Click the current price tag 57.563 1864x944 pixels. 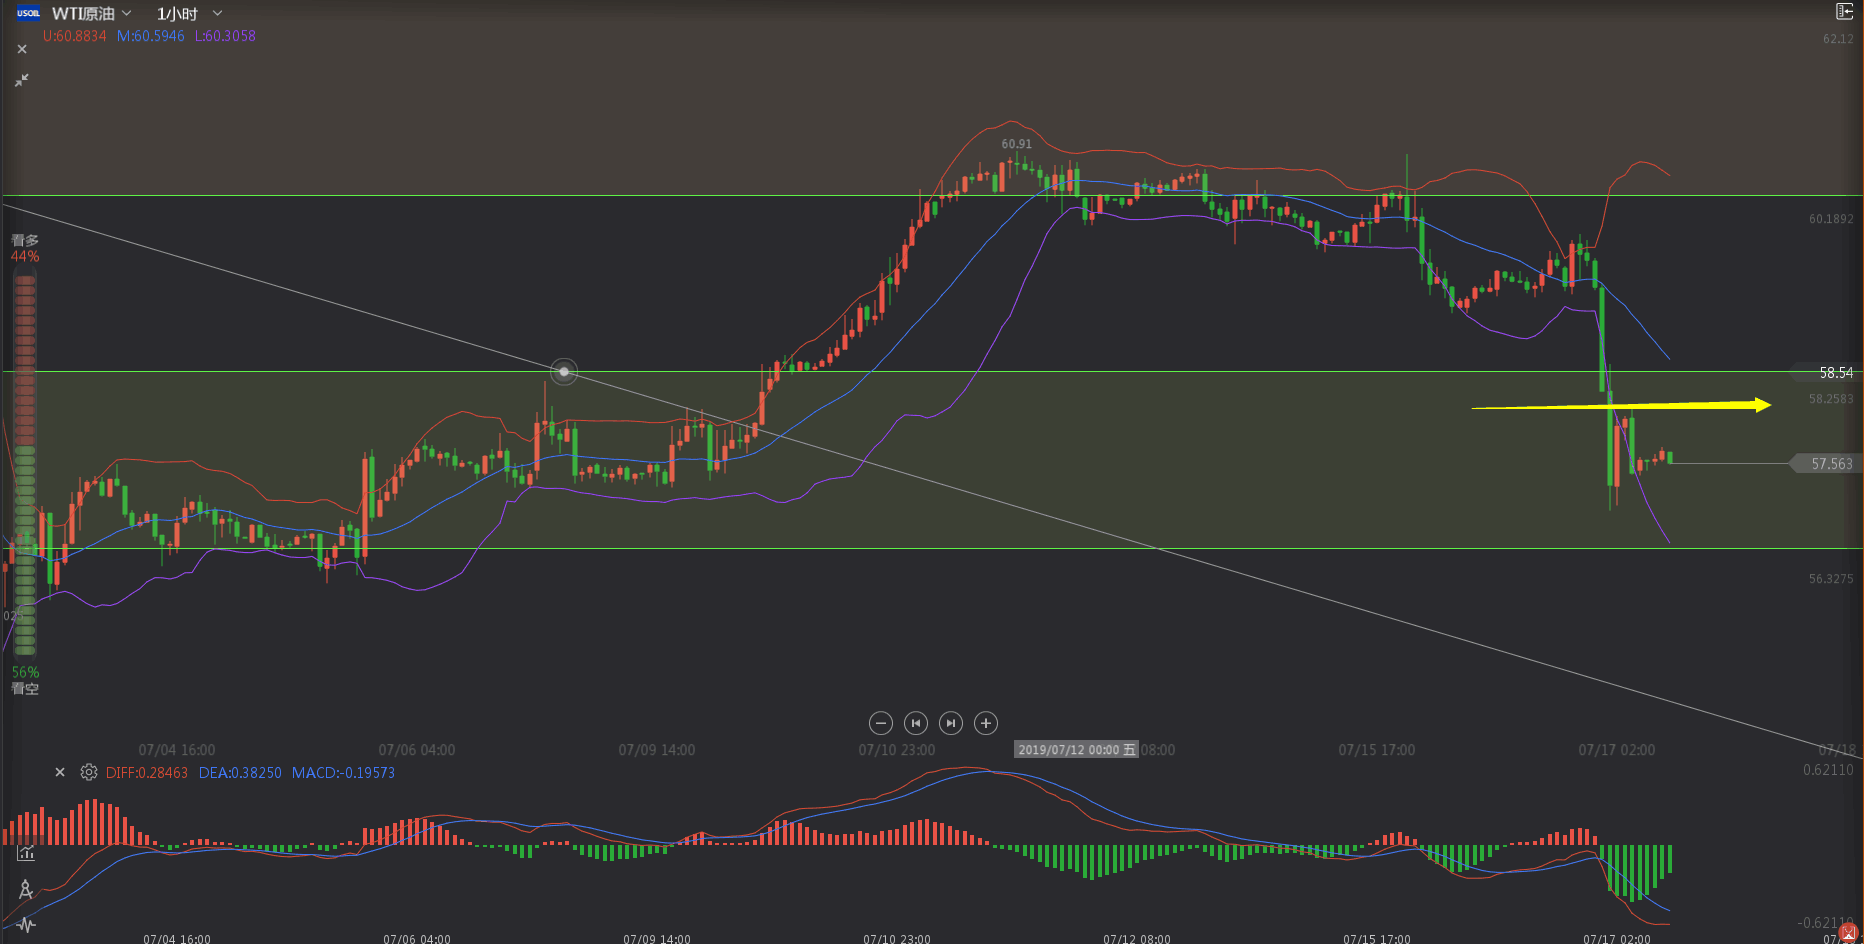click(1826, 464)
